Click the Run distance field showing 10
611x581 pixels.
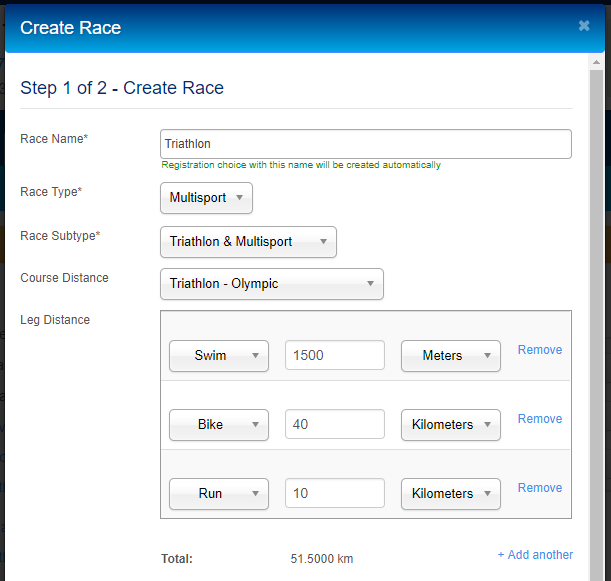335,493
